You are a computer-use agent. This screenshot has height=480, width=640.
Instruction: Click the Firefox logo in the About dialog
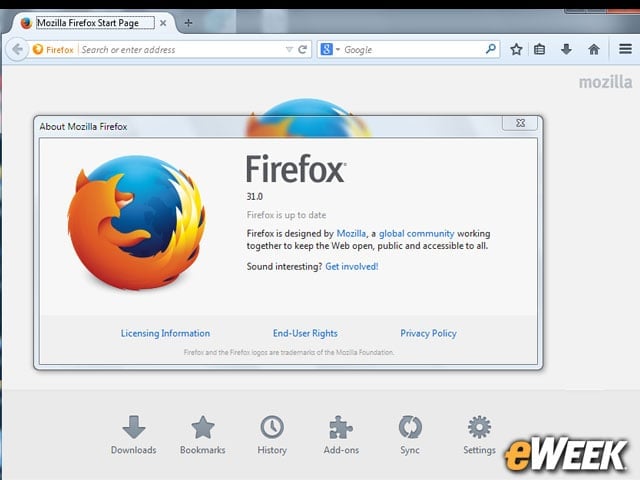pyautogui.click(x=136, y=222)
